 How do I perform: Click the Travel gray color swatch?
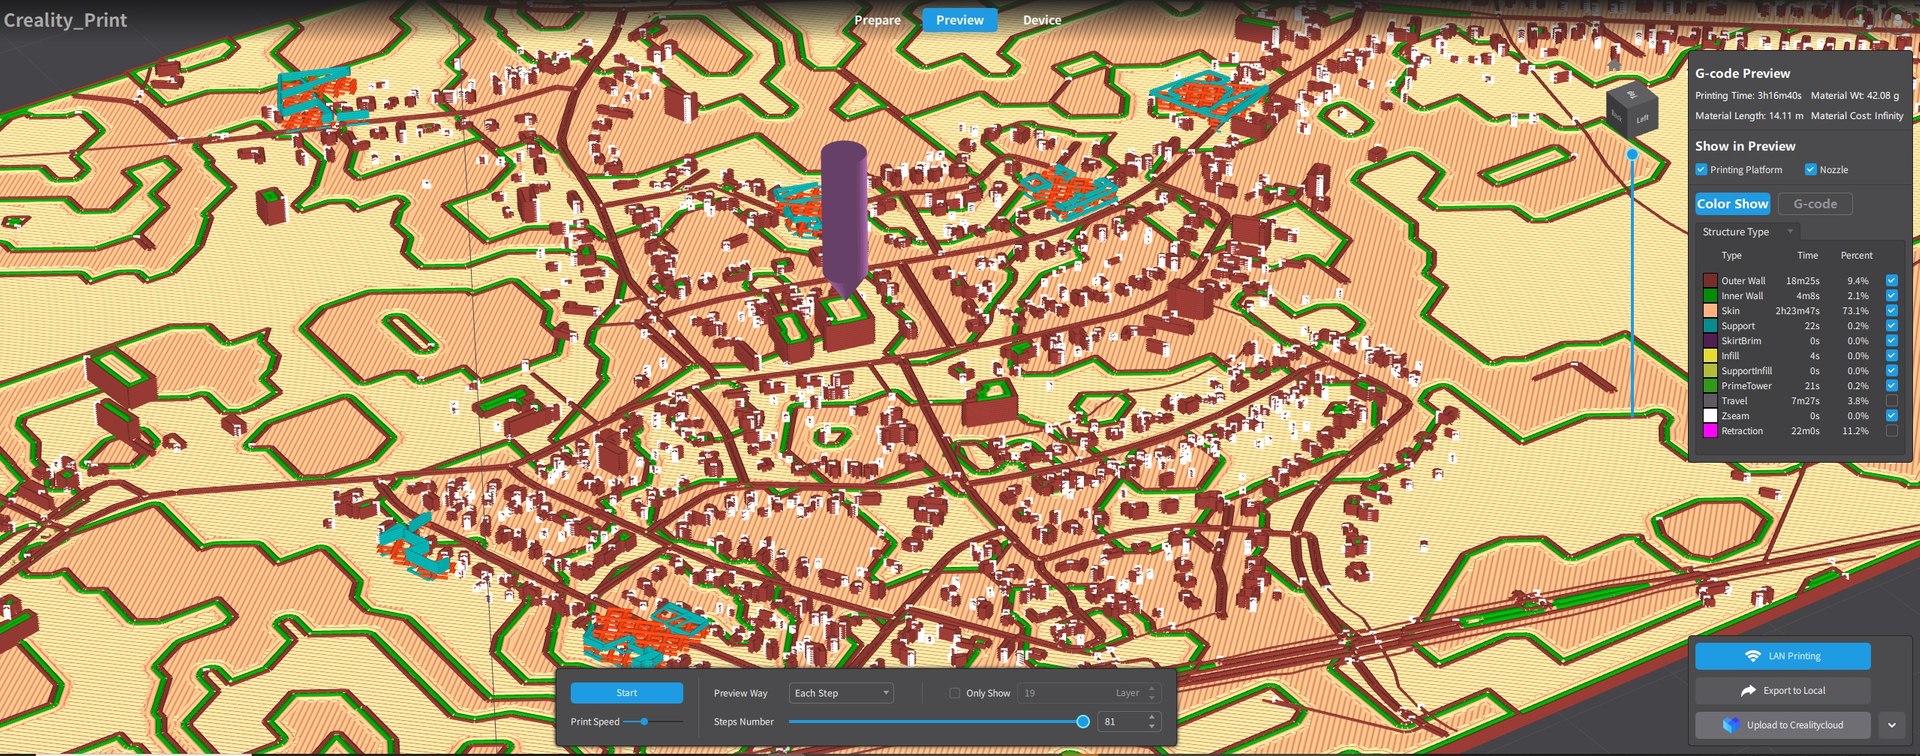[1710, 401]
